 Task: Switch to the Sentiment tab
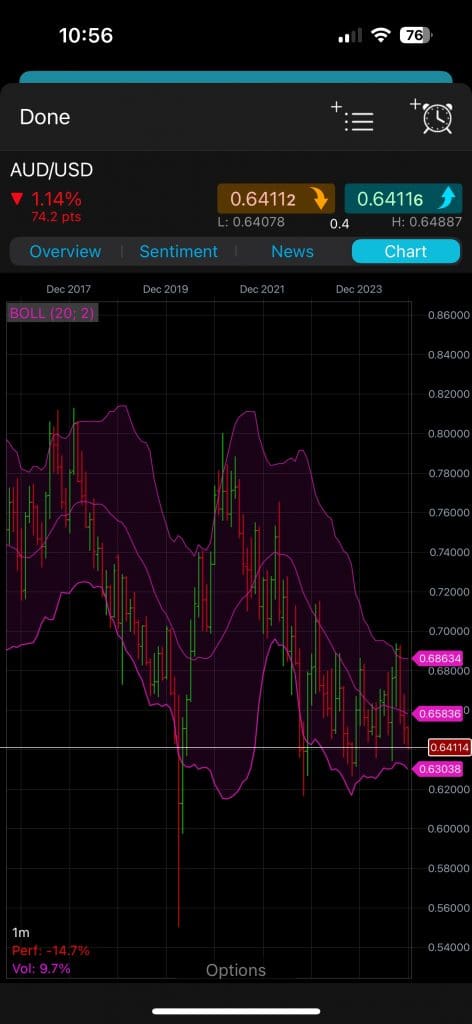tap(179, 251)
